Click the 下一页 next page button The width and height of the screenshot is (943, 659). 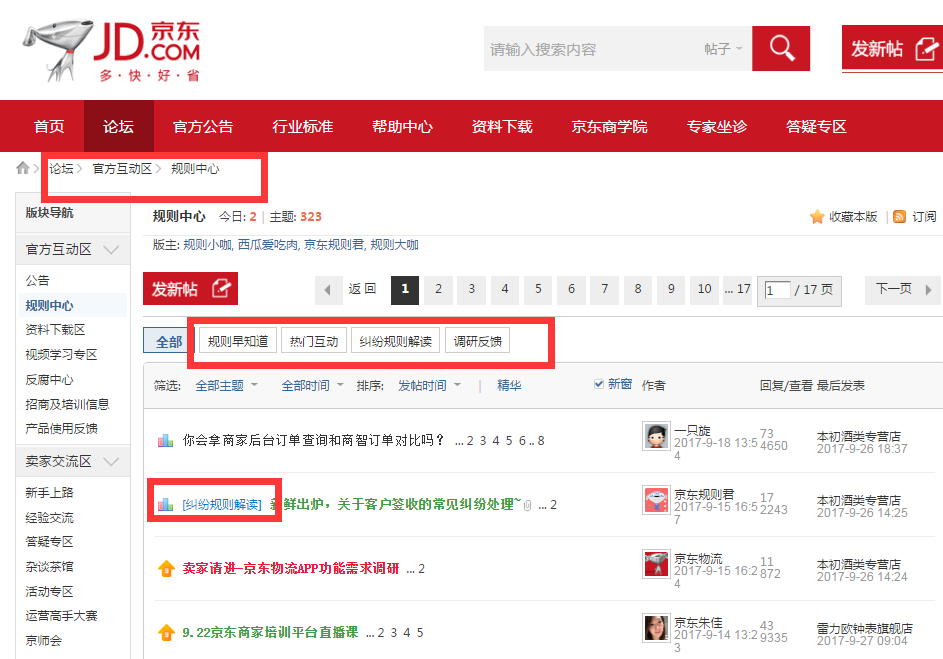[901, 289]
